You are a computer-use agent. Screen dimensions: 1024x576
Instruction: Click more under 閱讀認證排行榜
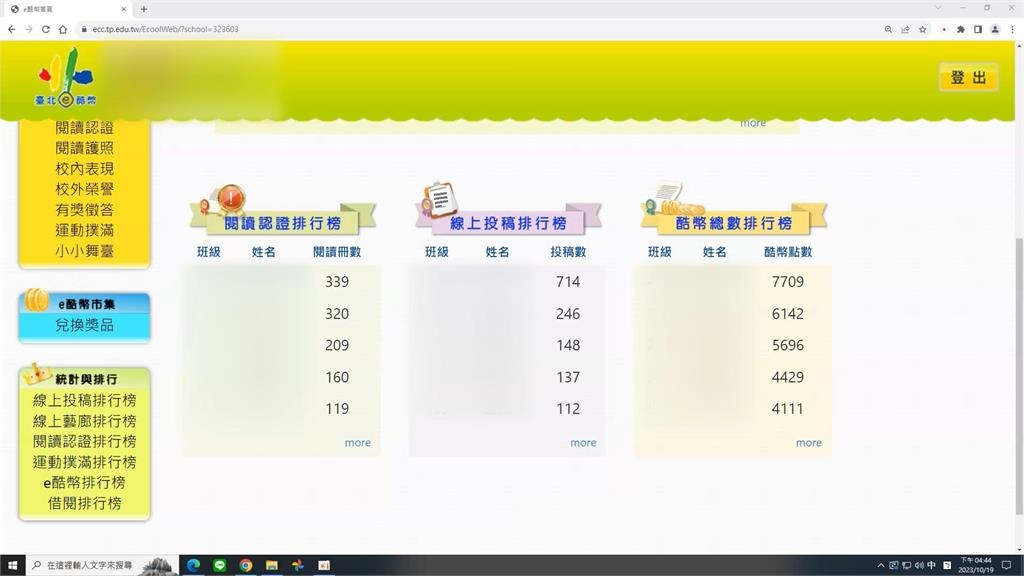(357, 443)
